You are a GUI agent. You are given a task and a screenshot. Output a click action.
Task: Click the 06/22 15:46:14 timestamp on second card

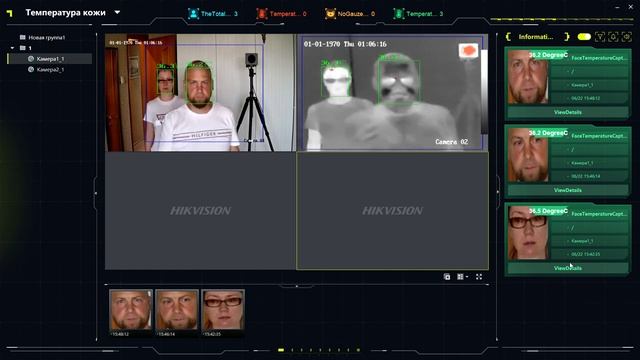pyautogui.click(x=586, y=176)
